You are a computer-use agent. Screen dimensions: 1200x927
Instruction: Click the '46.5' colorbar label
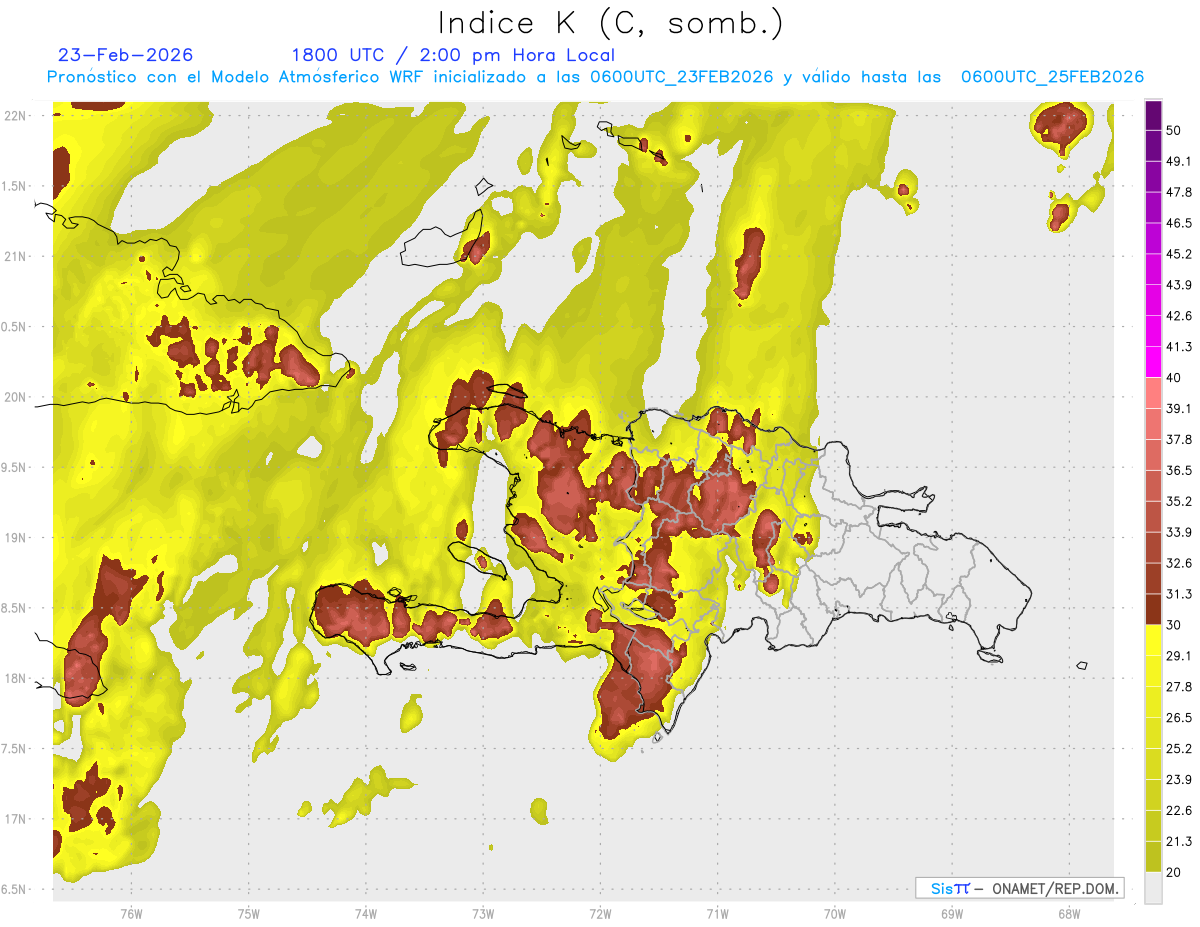tap(1179, 223)
